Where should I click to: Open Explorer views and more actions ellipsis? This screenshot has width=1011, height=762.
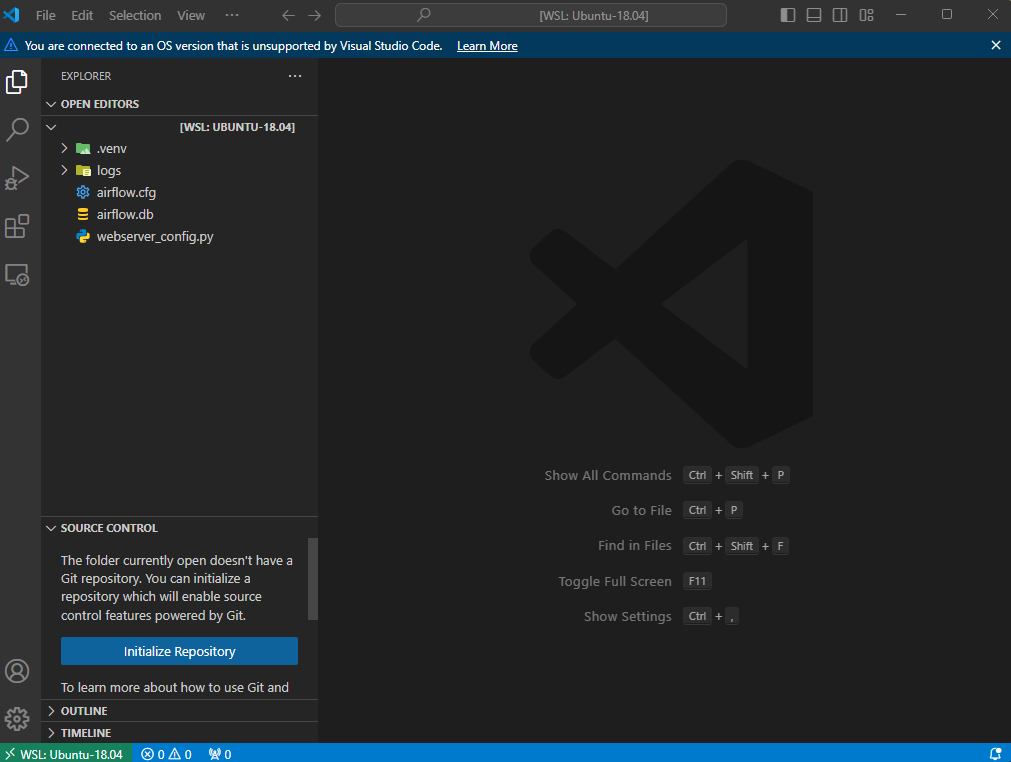coord(295,76)
